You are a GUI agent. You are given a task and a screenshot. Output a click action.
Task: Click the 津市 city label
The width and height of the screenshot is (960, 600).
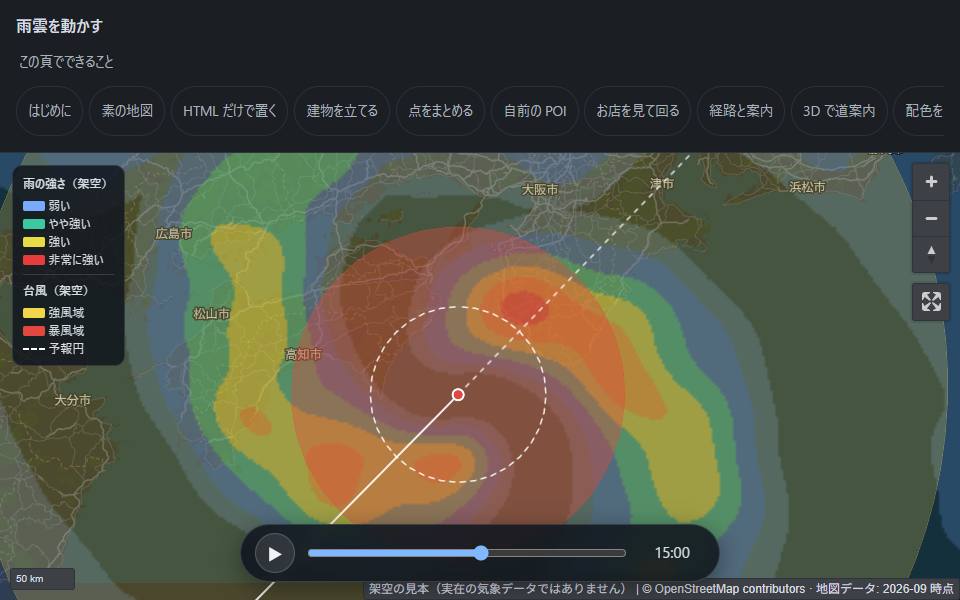click(x=662, y=183)
